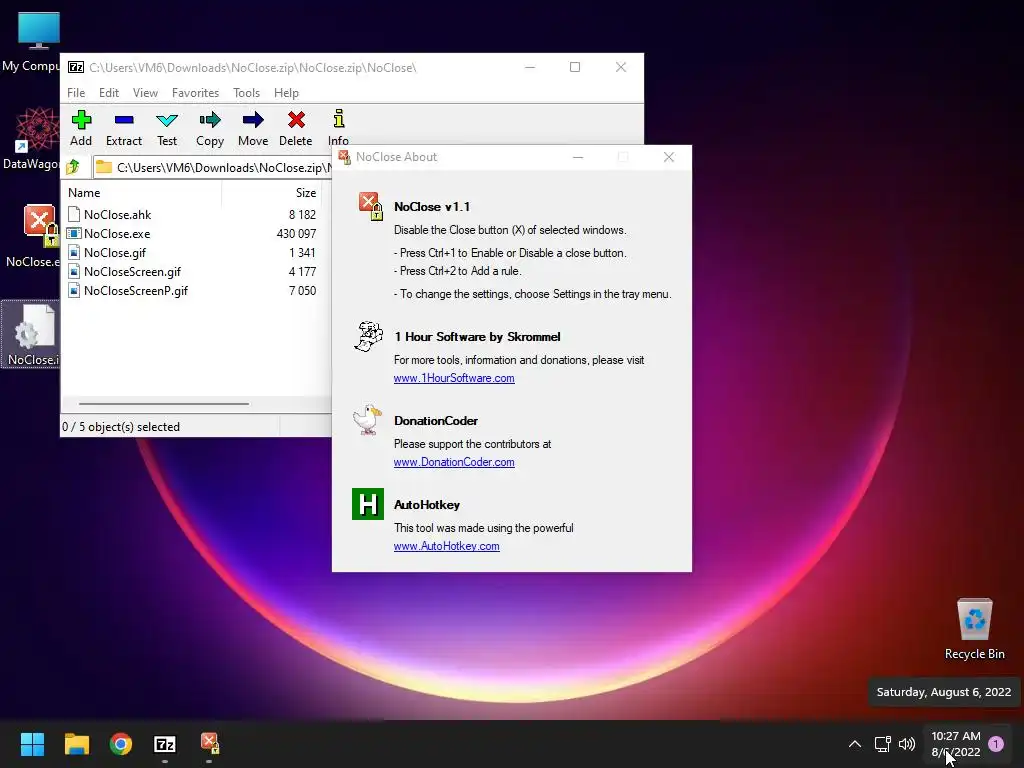Click the NoClose taskbar icon
The width and height of the screenshot is (1024, 768).
(209, 744)
